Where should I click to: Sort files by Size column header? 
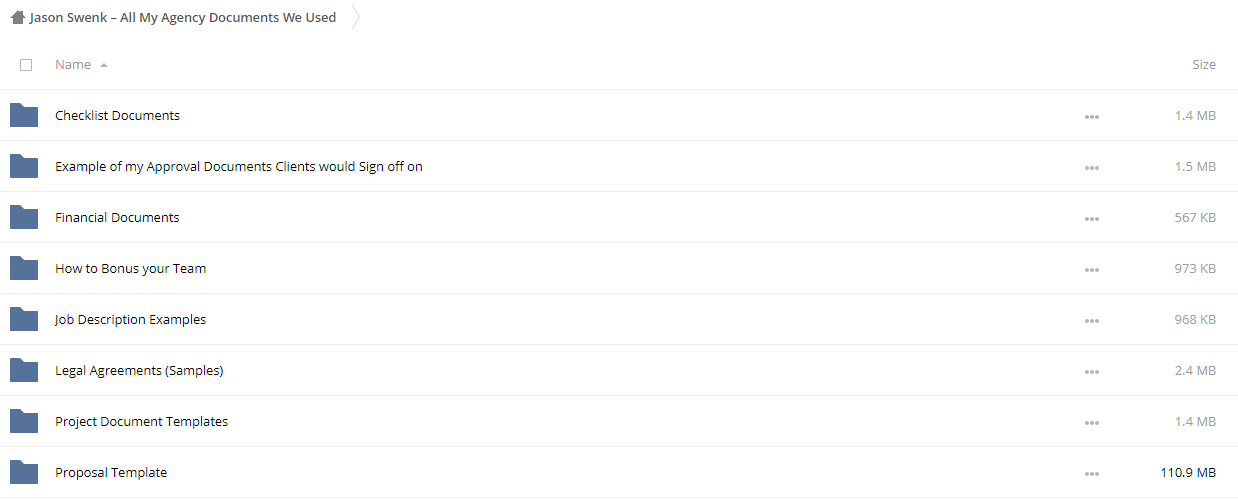pyautogui.click(x=1204, y=65)
